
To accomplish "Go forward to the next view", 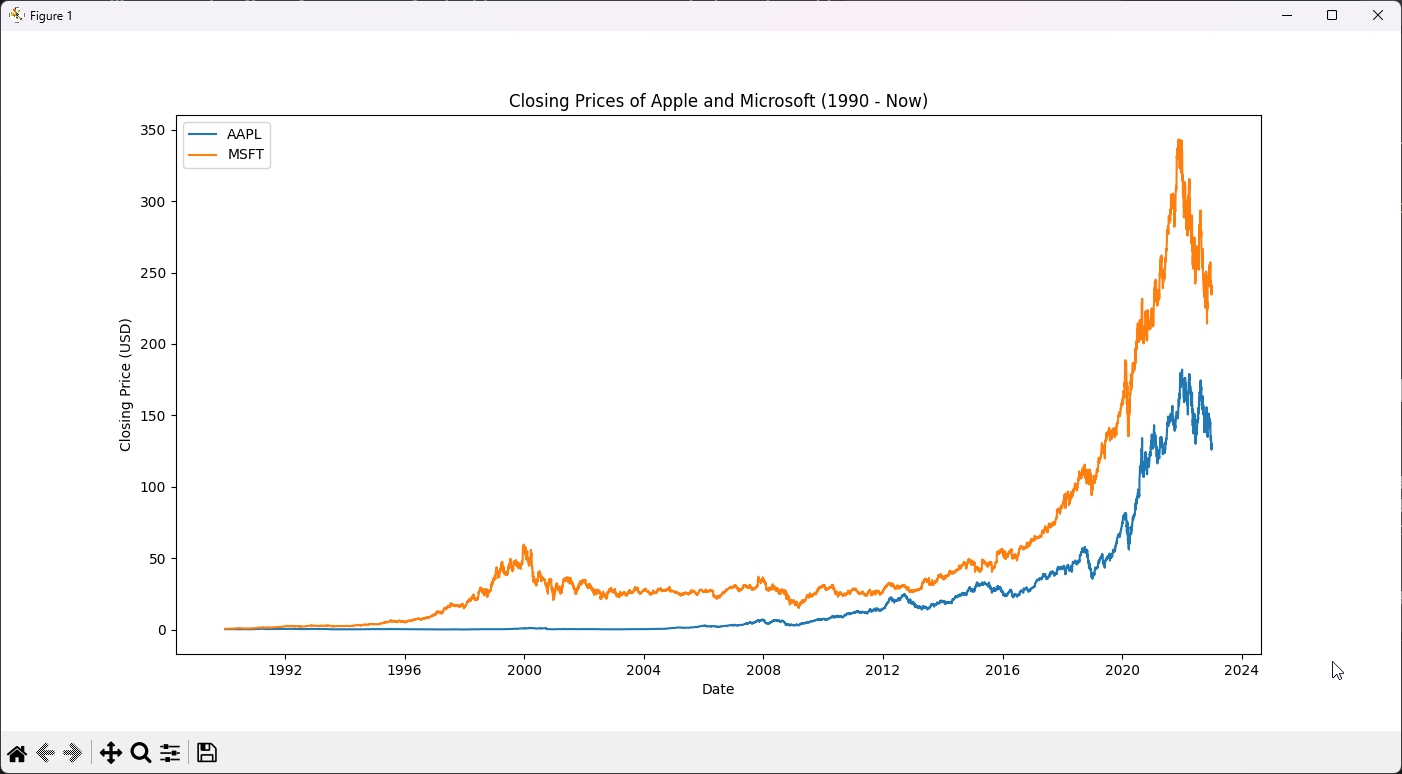I will click(73, 753).
